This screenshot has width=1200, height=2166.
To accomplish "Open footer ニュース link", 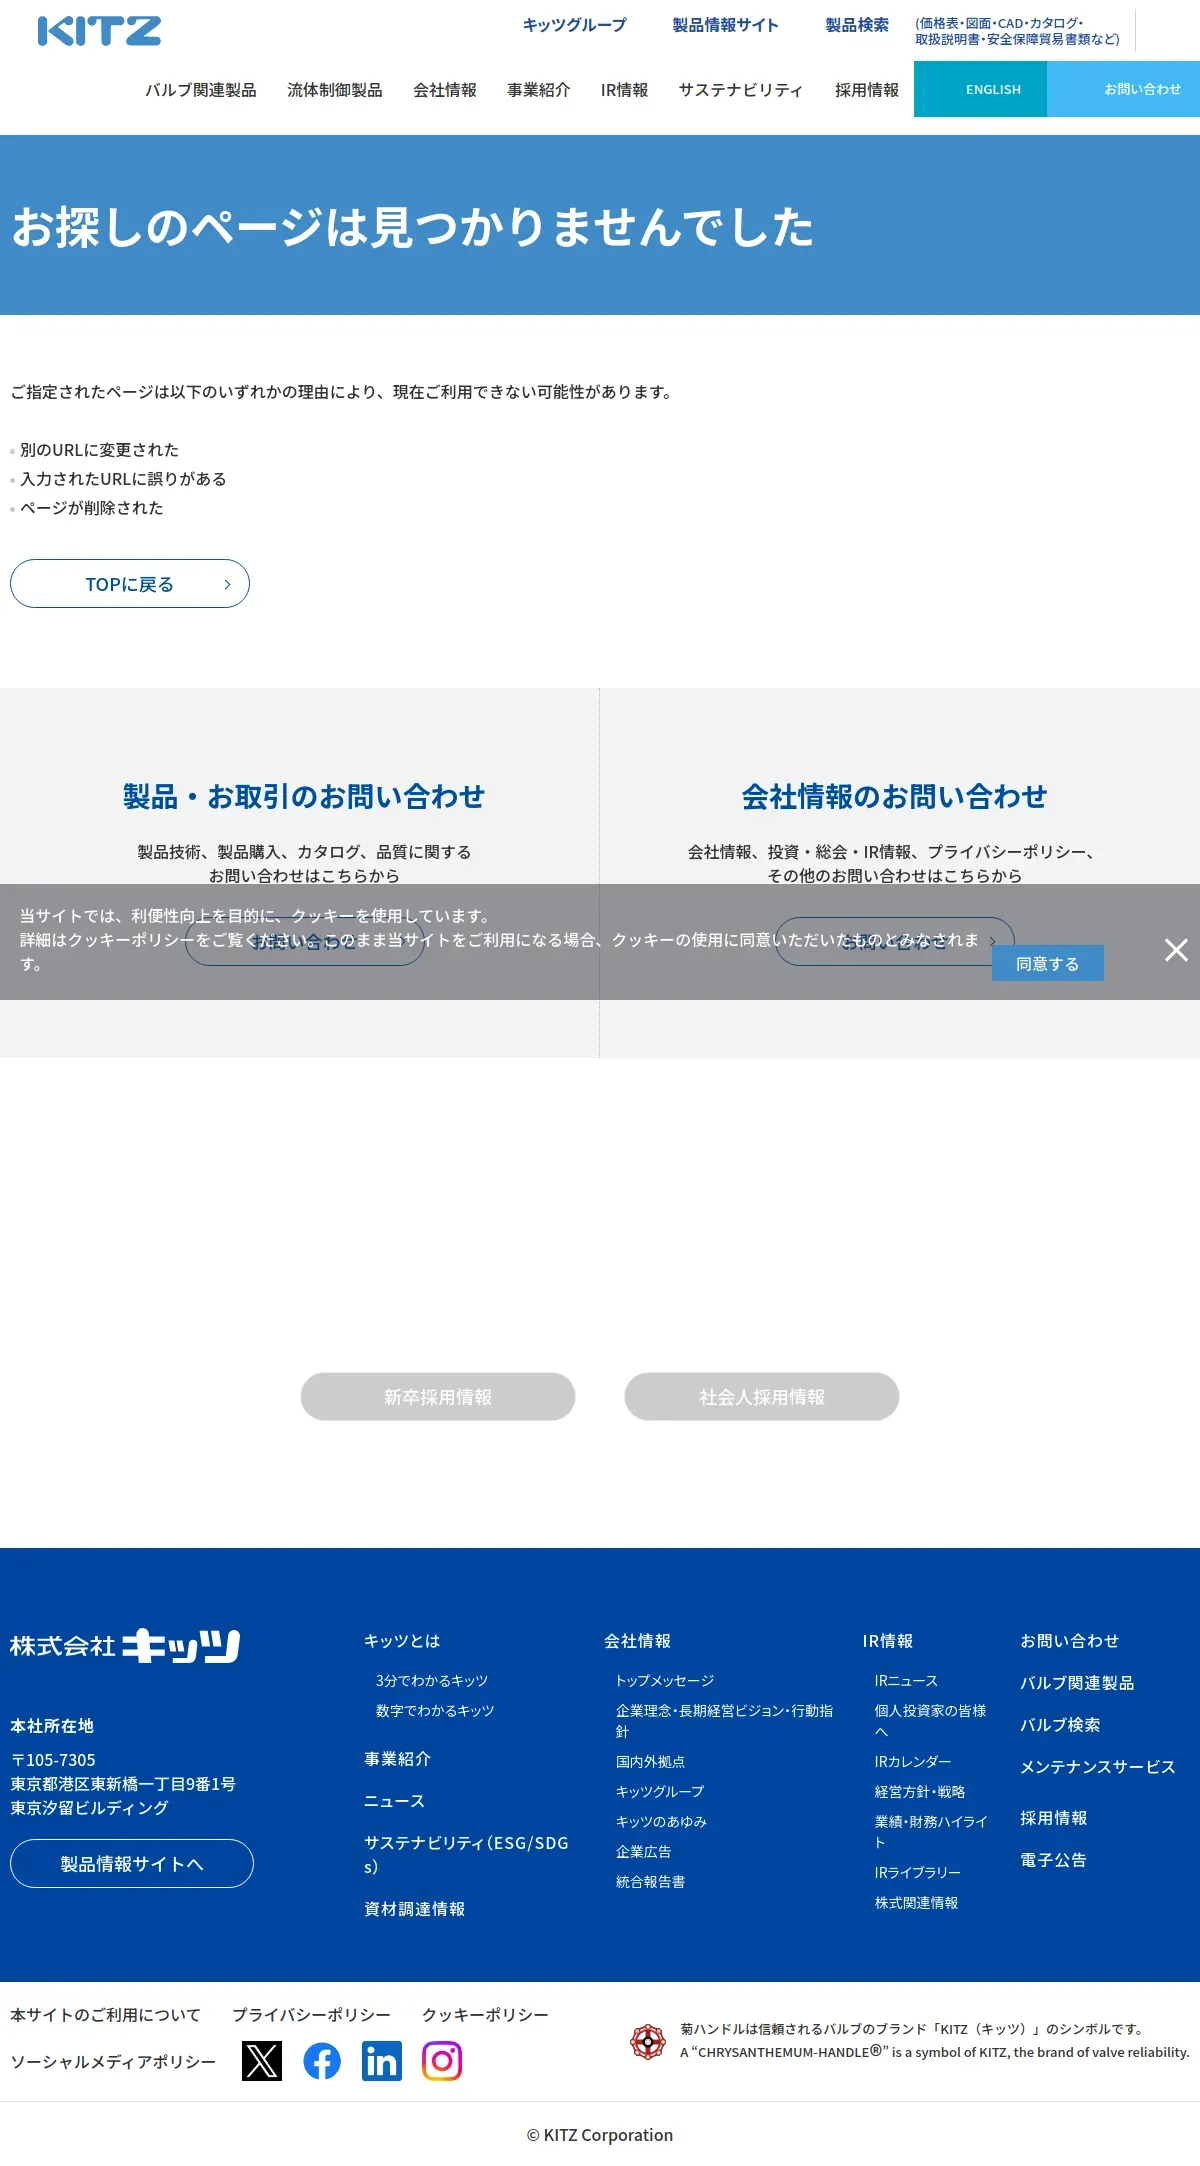I will tap(394, 1801).
